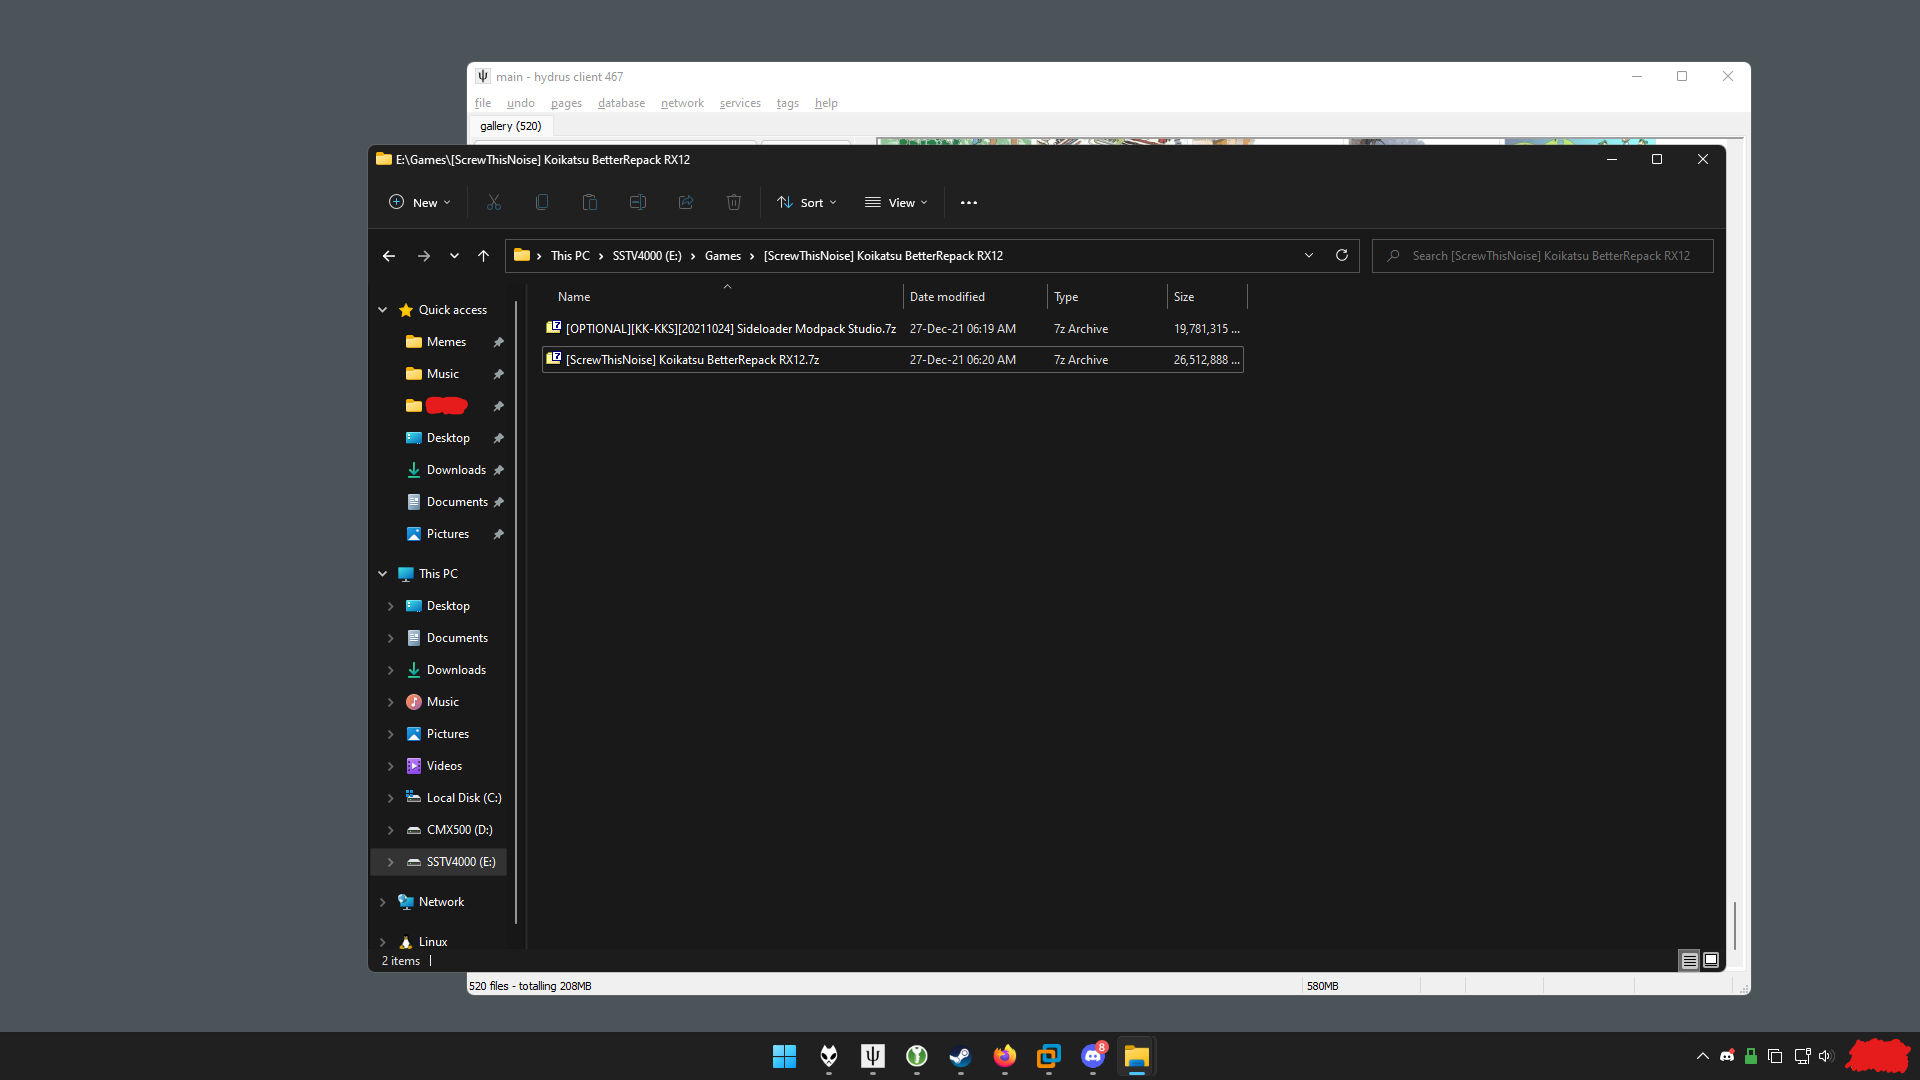Select Koikatsu BetterRepack RX12.7z file

pos(893,360)
